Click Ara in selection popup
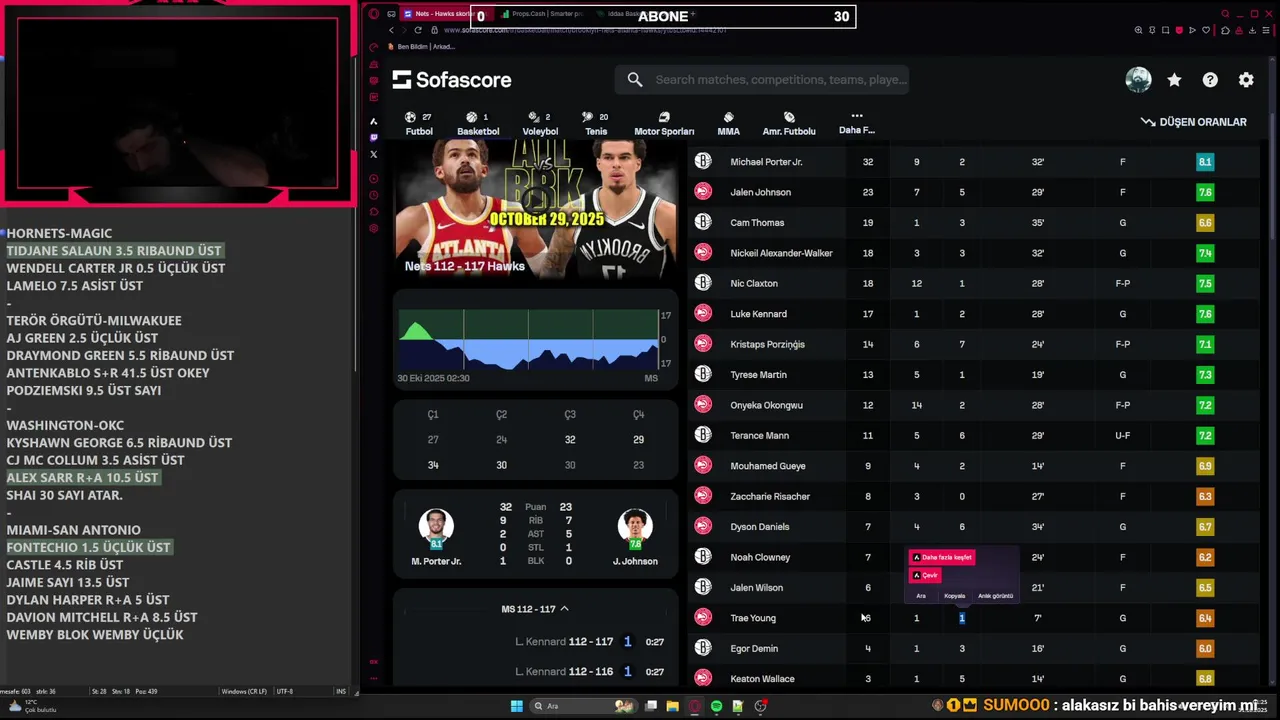This screenshot has width=1280, height=720. click(921, 596)
